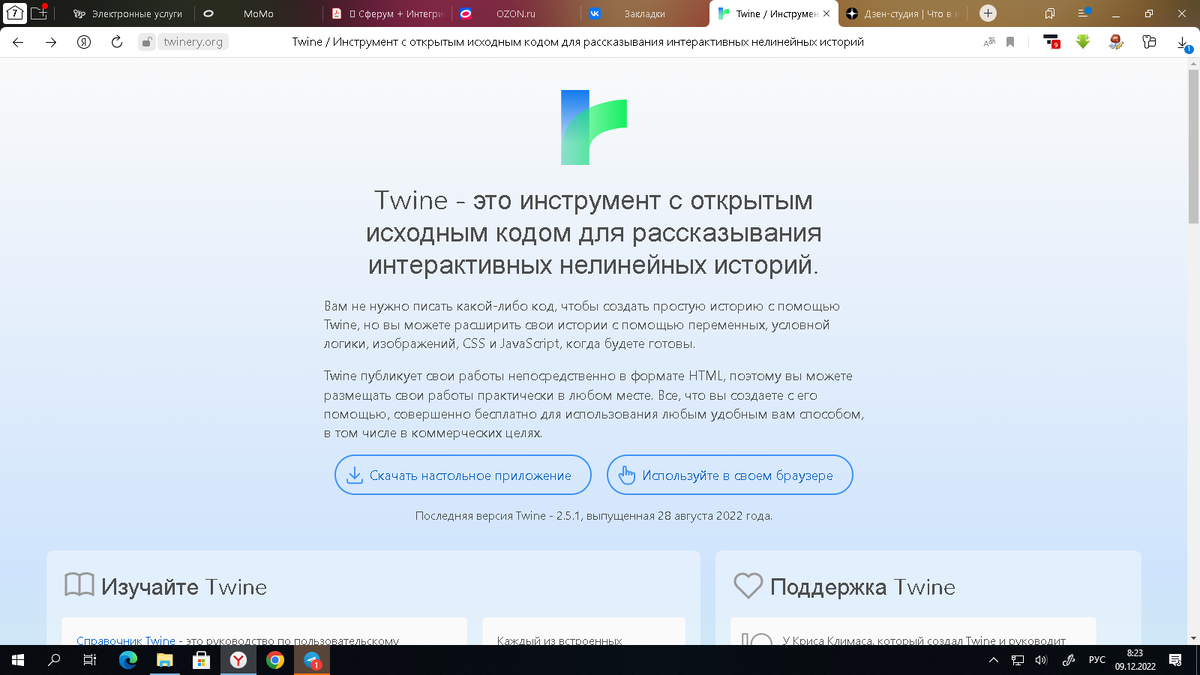Go back with the left arrow

click(18, 42)
